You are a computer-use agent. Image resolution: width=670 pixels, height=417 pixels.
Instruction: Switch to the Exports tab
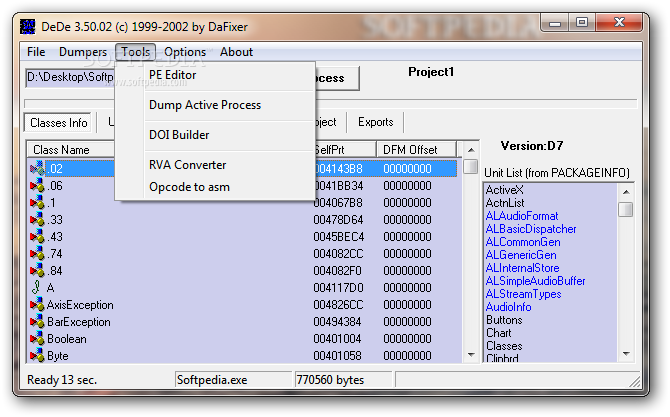click(x=376, y=122)
